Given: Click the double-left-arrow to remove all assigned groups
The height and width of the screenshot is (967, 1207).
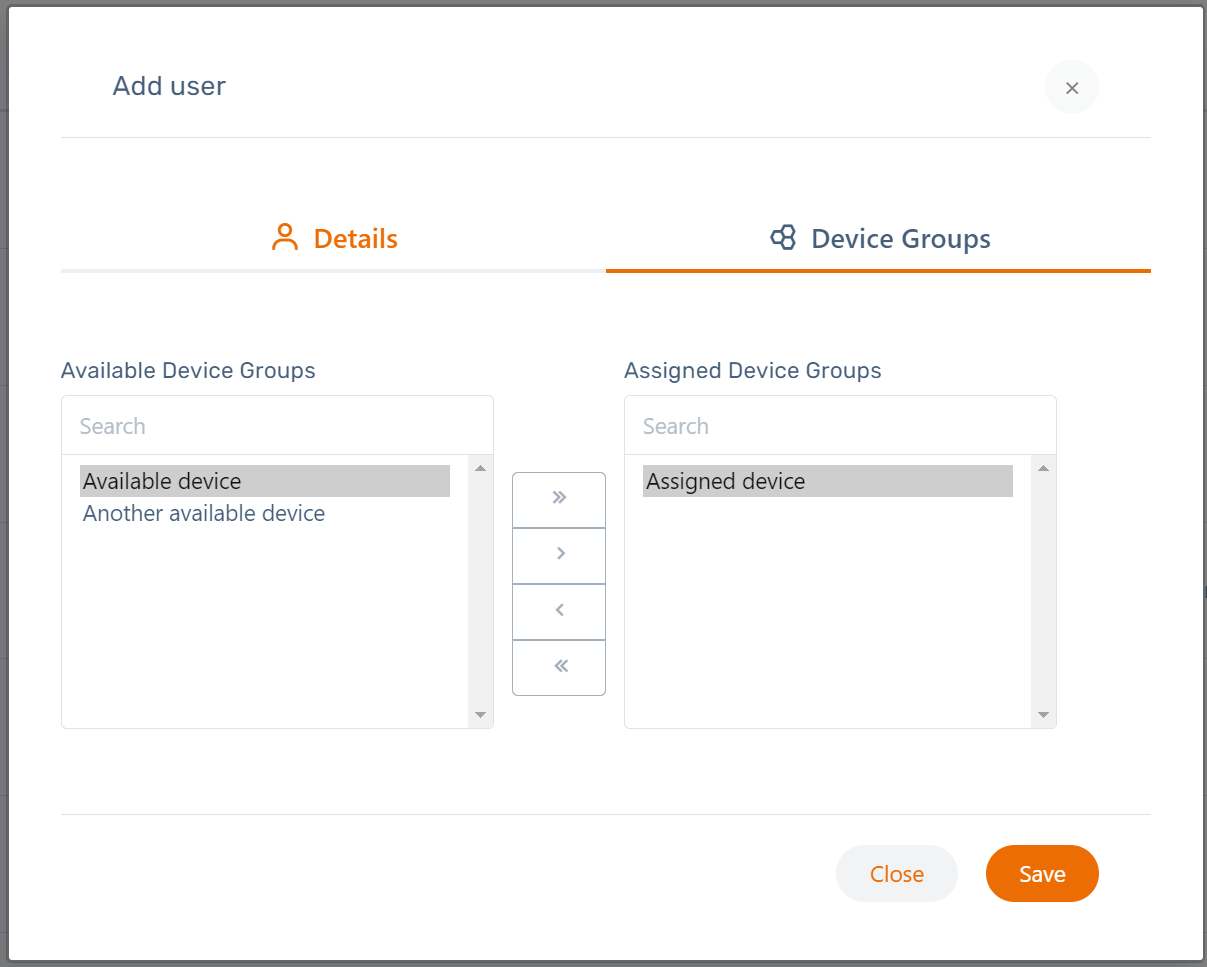Looking at the screenshot, I should coord(558,666).
